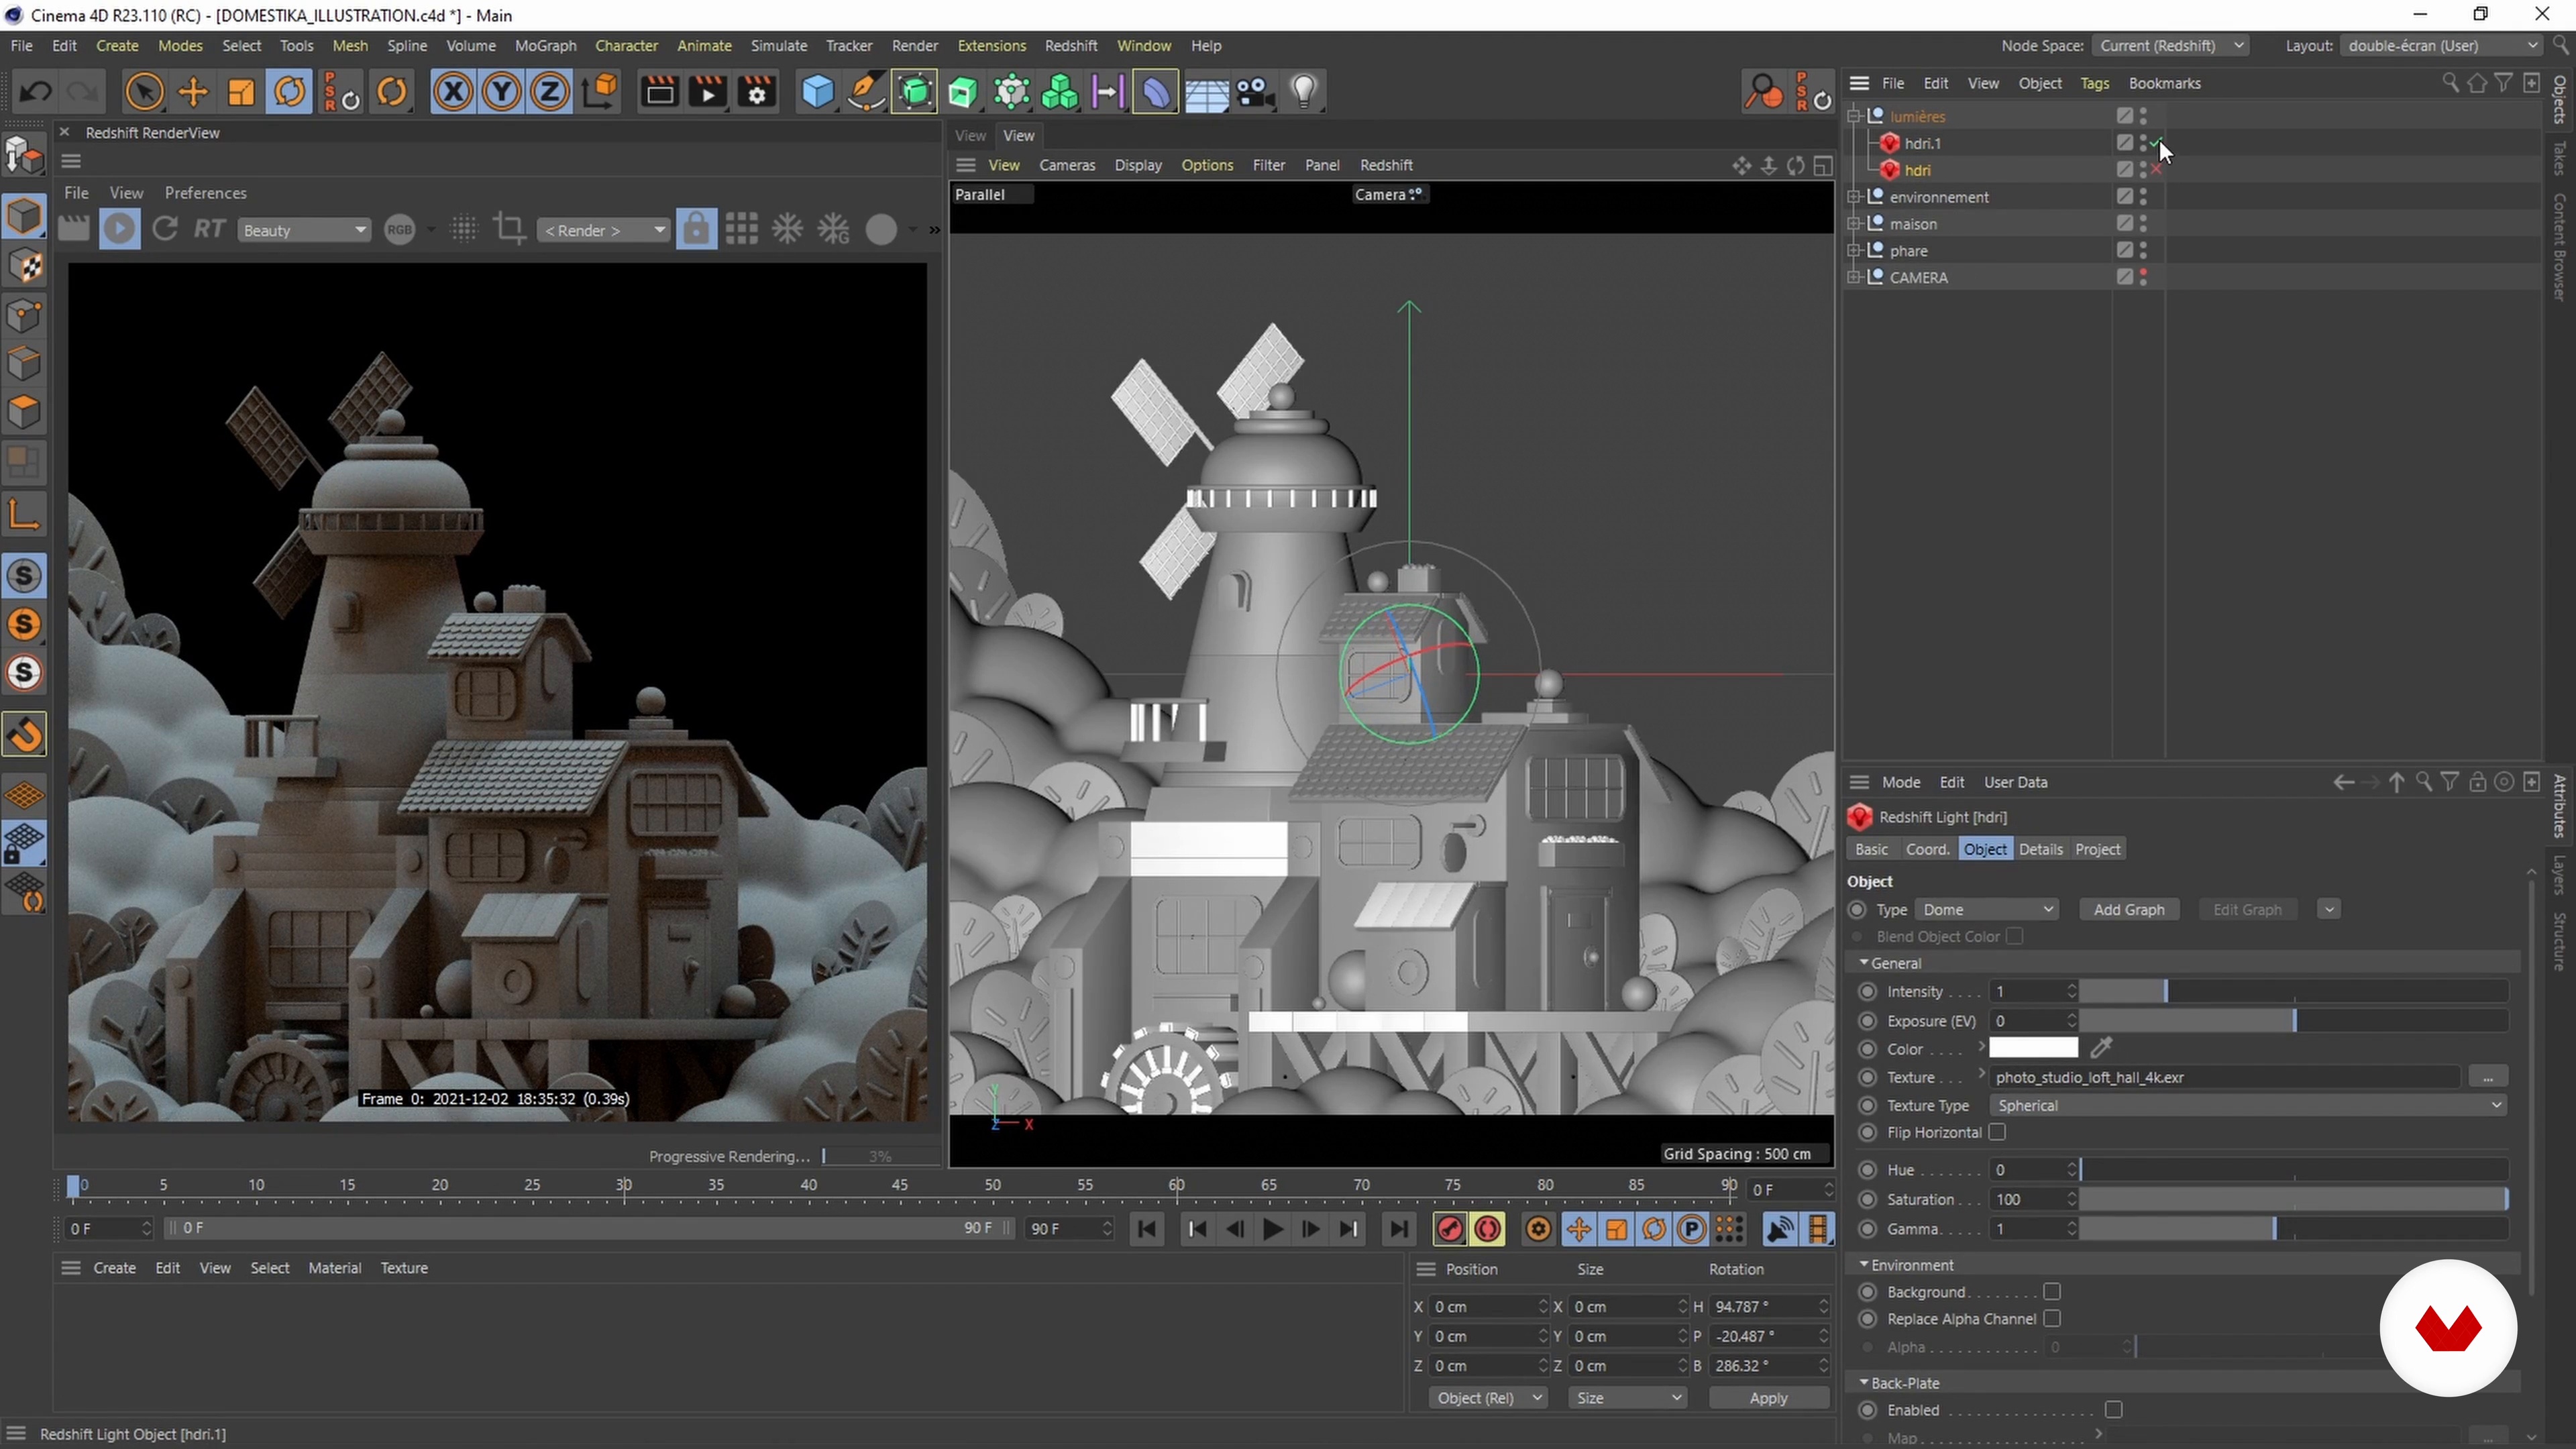Check Replace Alpha Channel option
The height and width of the screenshot is (1449, 2576).
pos(2051,1319)
